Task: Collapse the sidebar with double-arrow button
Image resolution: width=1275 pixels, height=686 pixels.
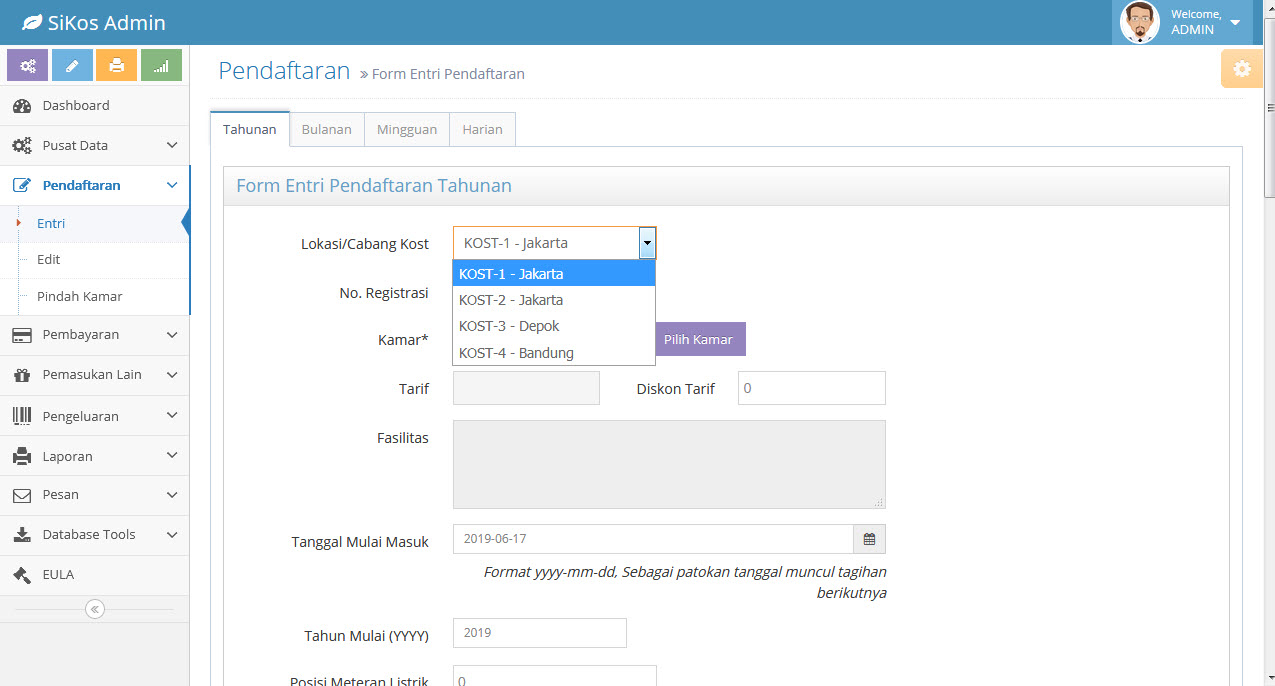Action: [x=95, y=609]
